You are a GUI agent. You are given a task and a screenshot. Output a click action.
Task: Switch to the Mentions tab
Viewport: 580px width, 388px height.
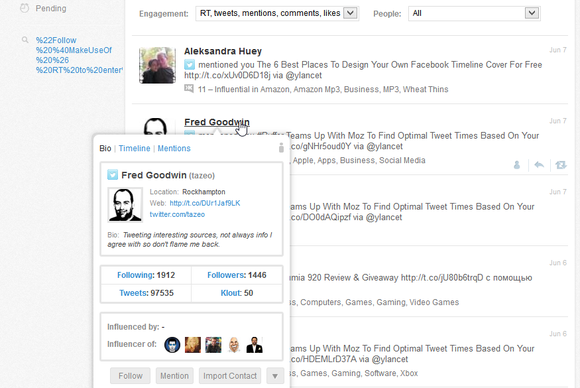click(x=174, y=148)
